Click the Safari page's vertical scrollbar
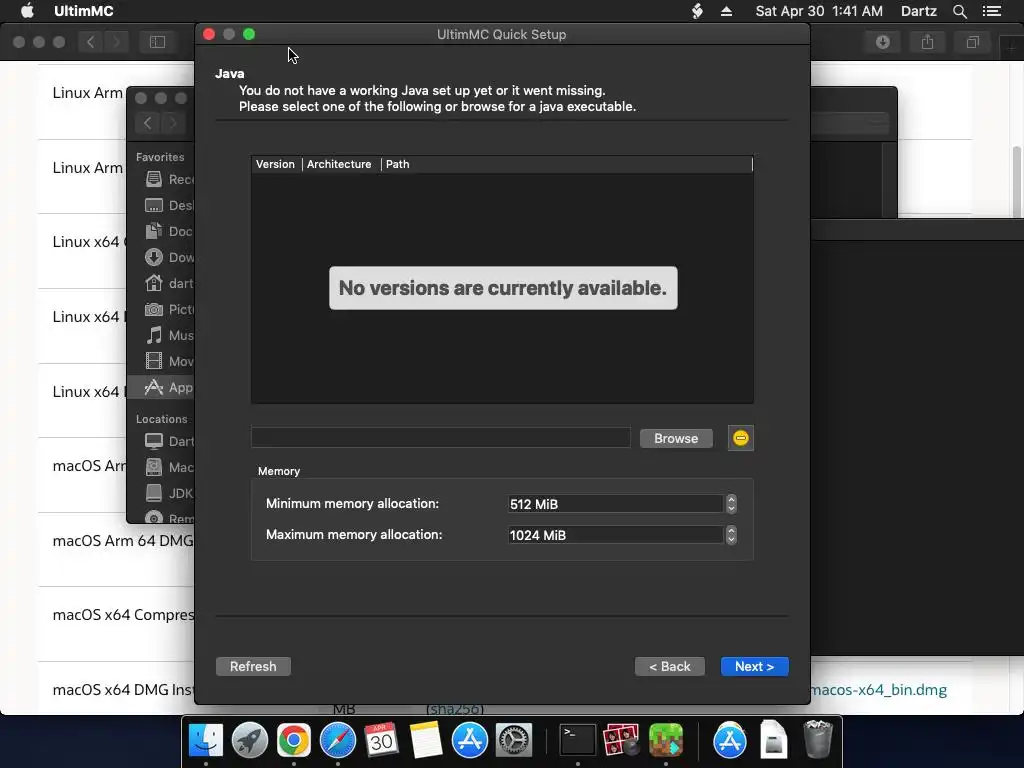 coord(1016,183)
